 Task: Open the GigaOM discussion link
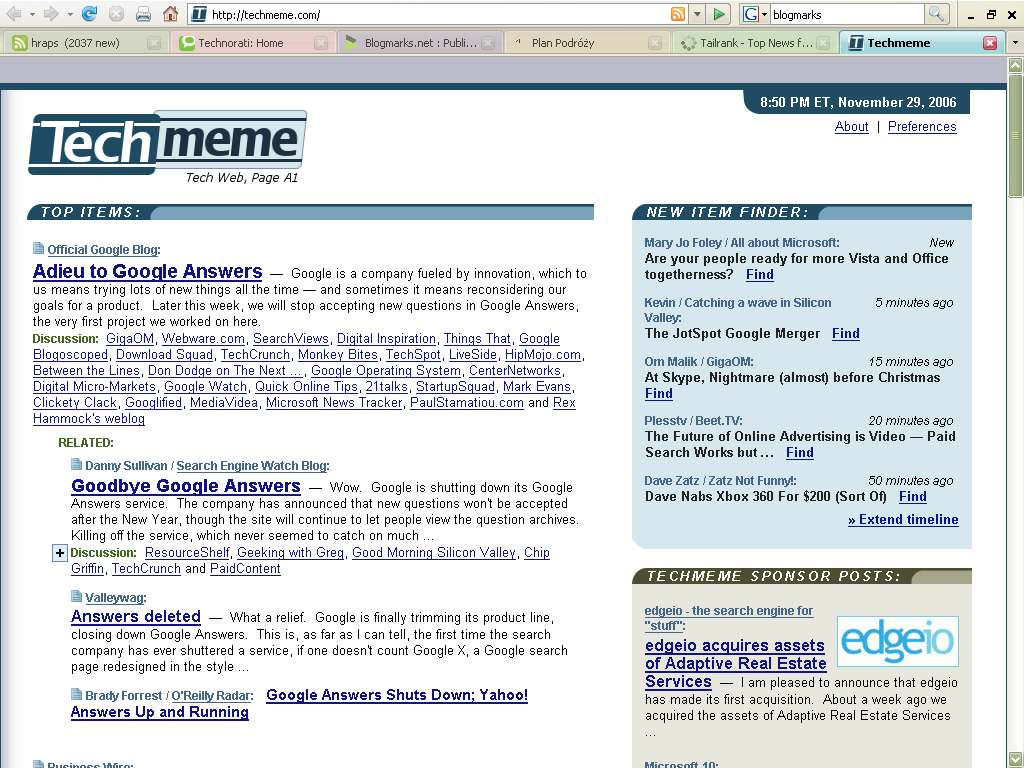pyautogui.click(x=130, y=339)
